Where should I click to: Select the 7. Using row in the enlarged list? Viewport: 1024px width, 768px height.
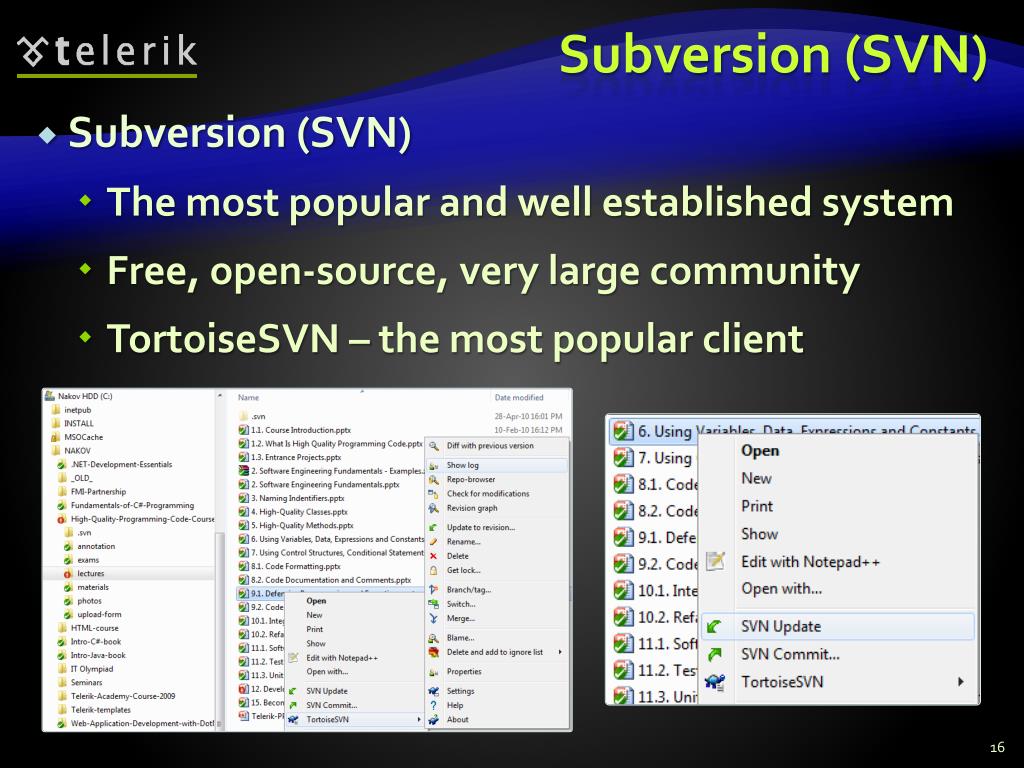[x=655, y=458]
